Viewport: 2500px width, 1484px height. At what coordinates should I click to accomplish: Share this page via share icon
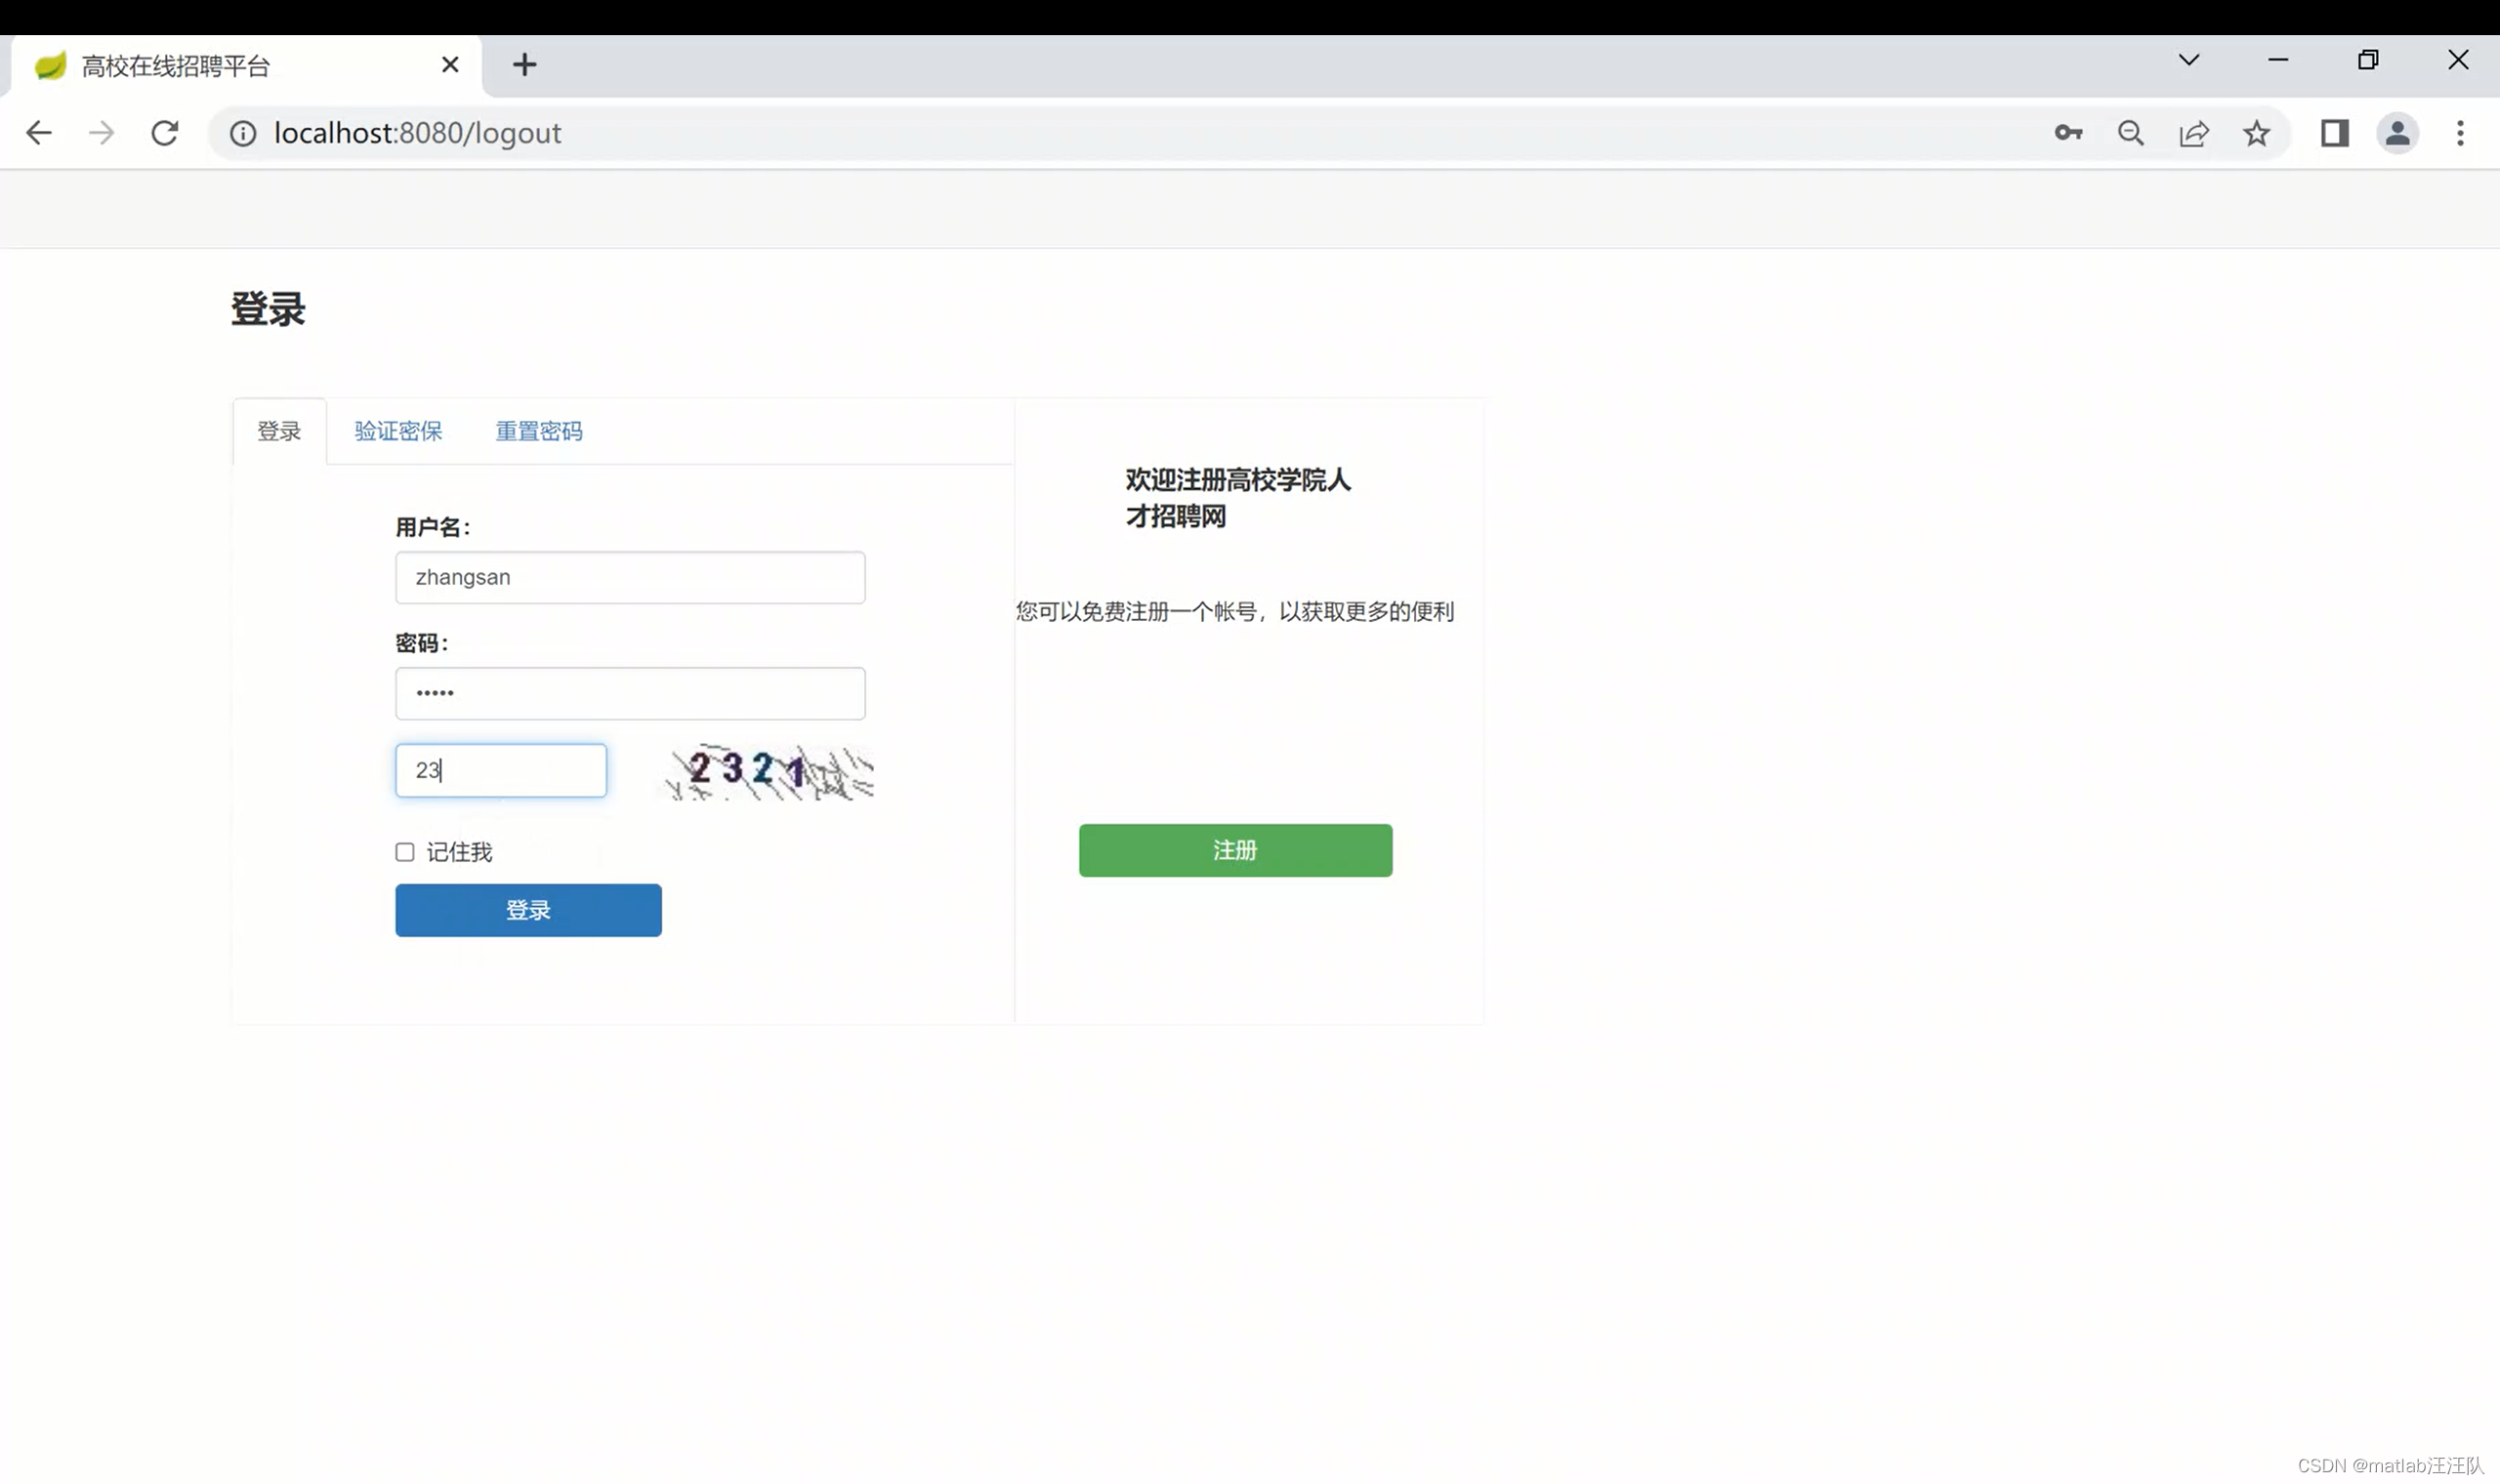(x=2194, y=133)
